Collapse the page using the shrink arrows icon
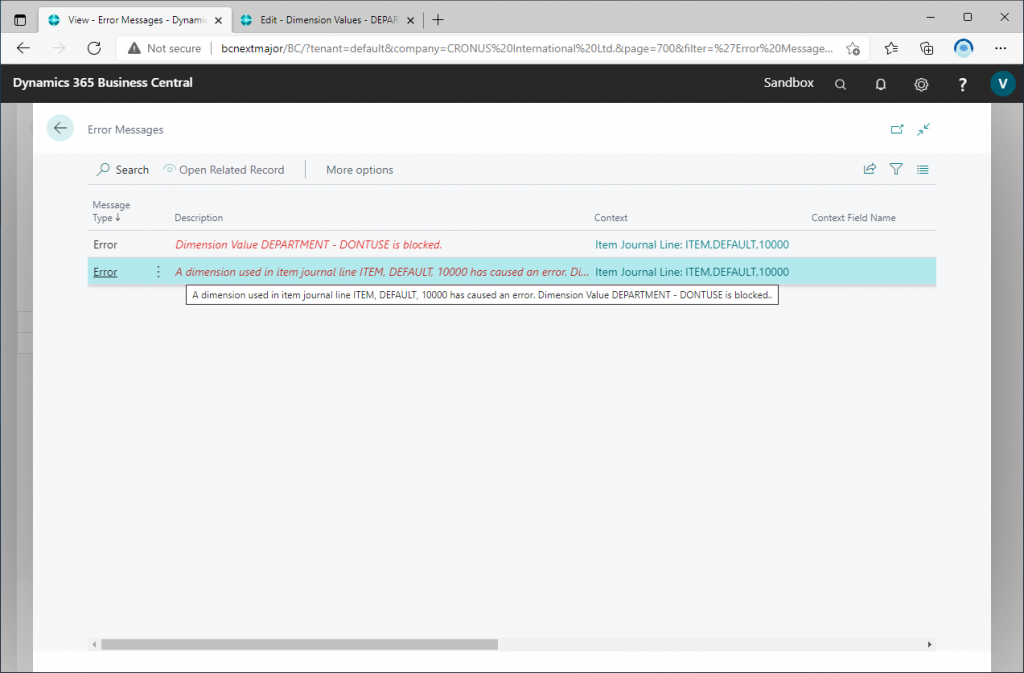 coord(923,129)
